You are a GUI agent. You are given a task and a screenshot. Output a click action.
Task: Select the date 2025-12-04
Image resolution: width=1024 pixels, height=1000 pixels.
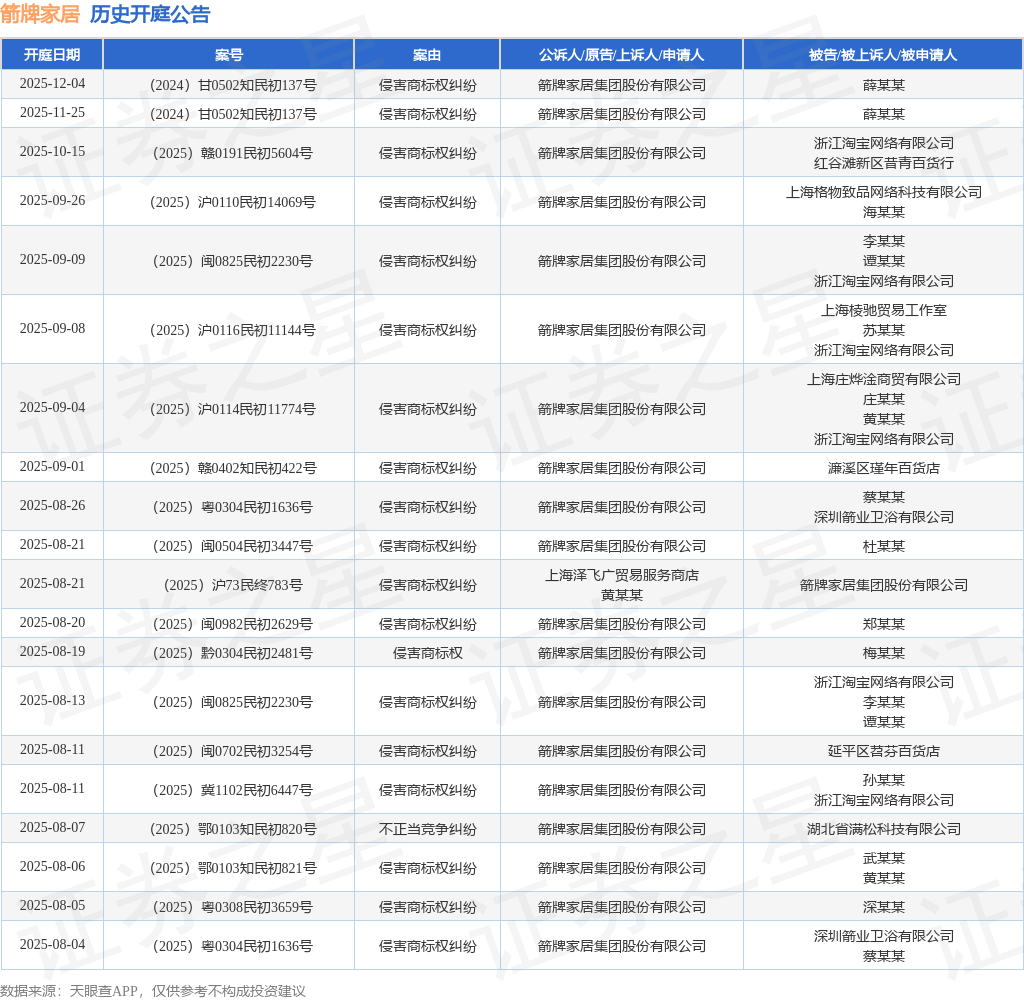(52, 84)
